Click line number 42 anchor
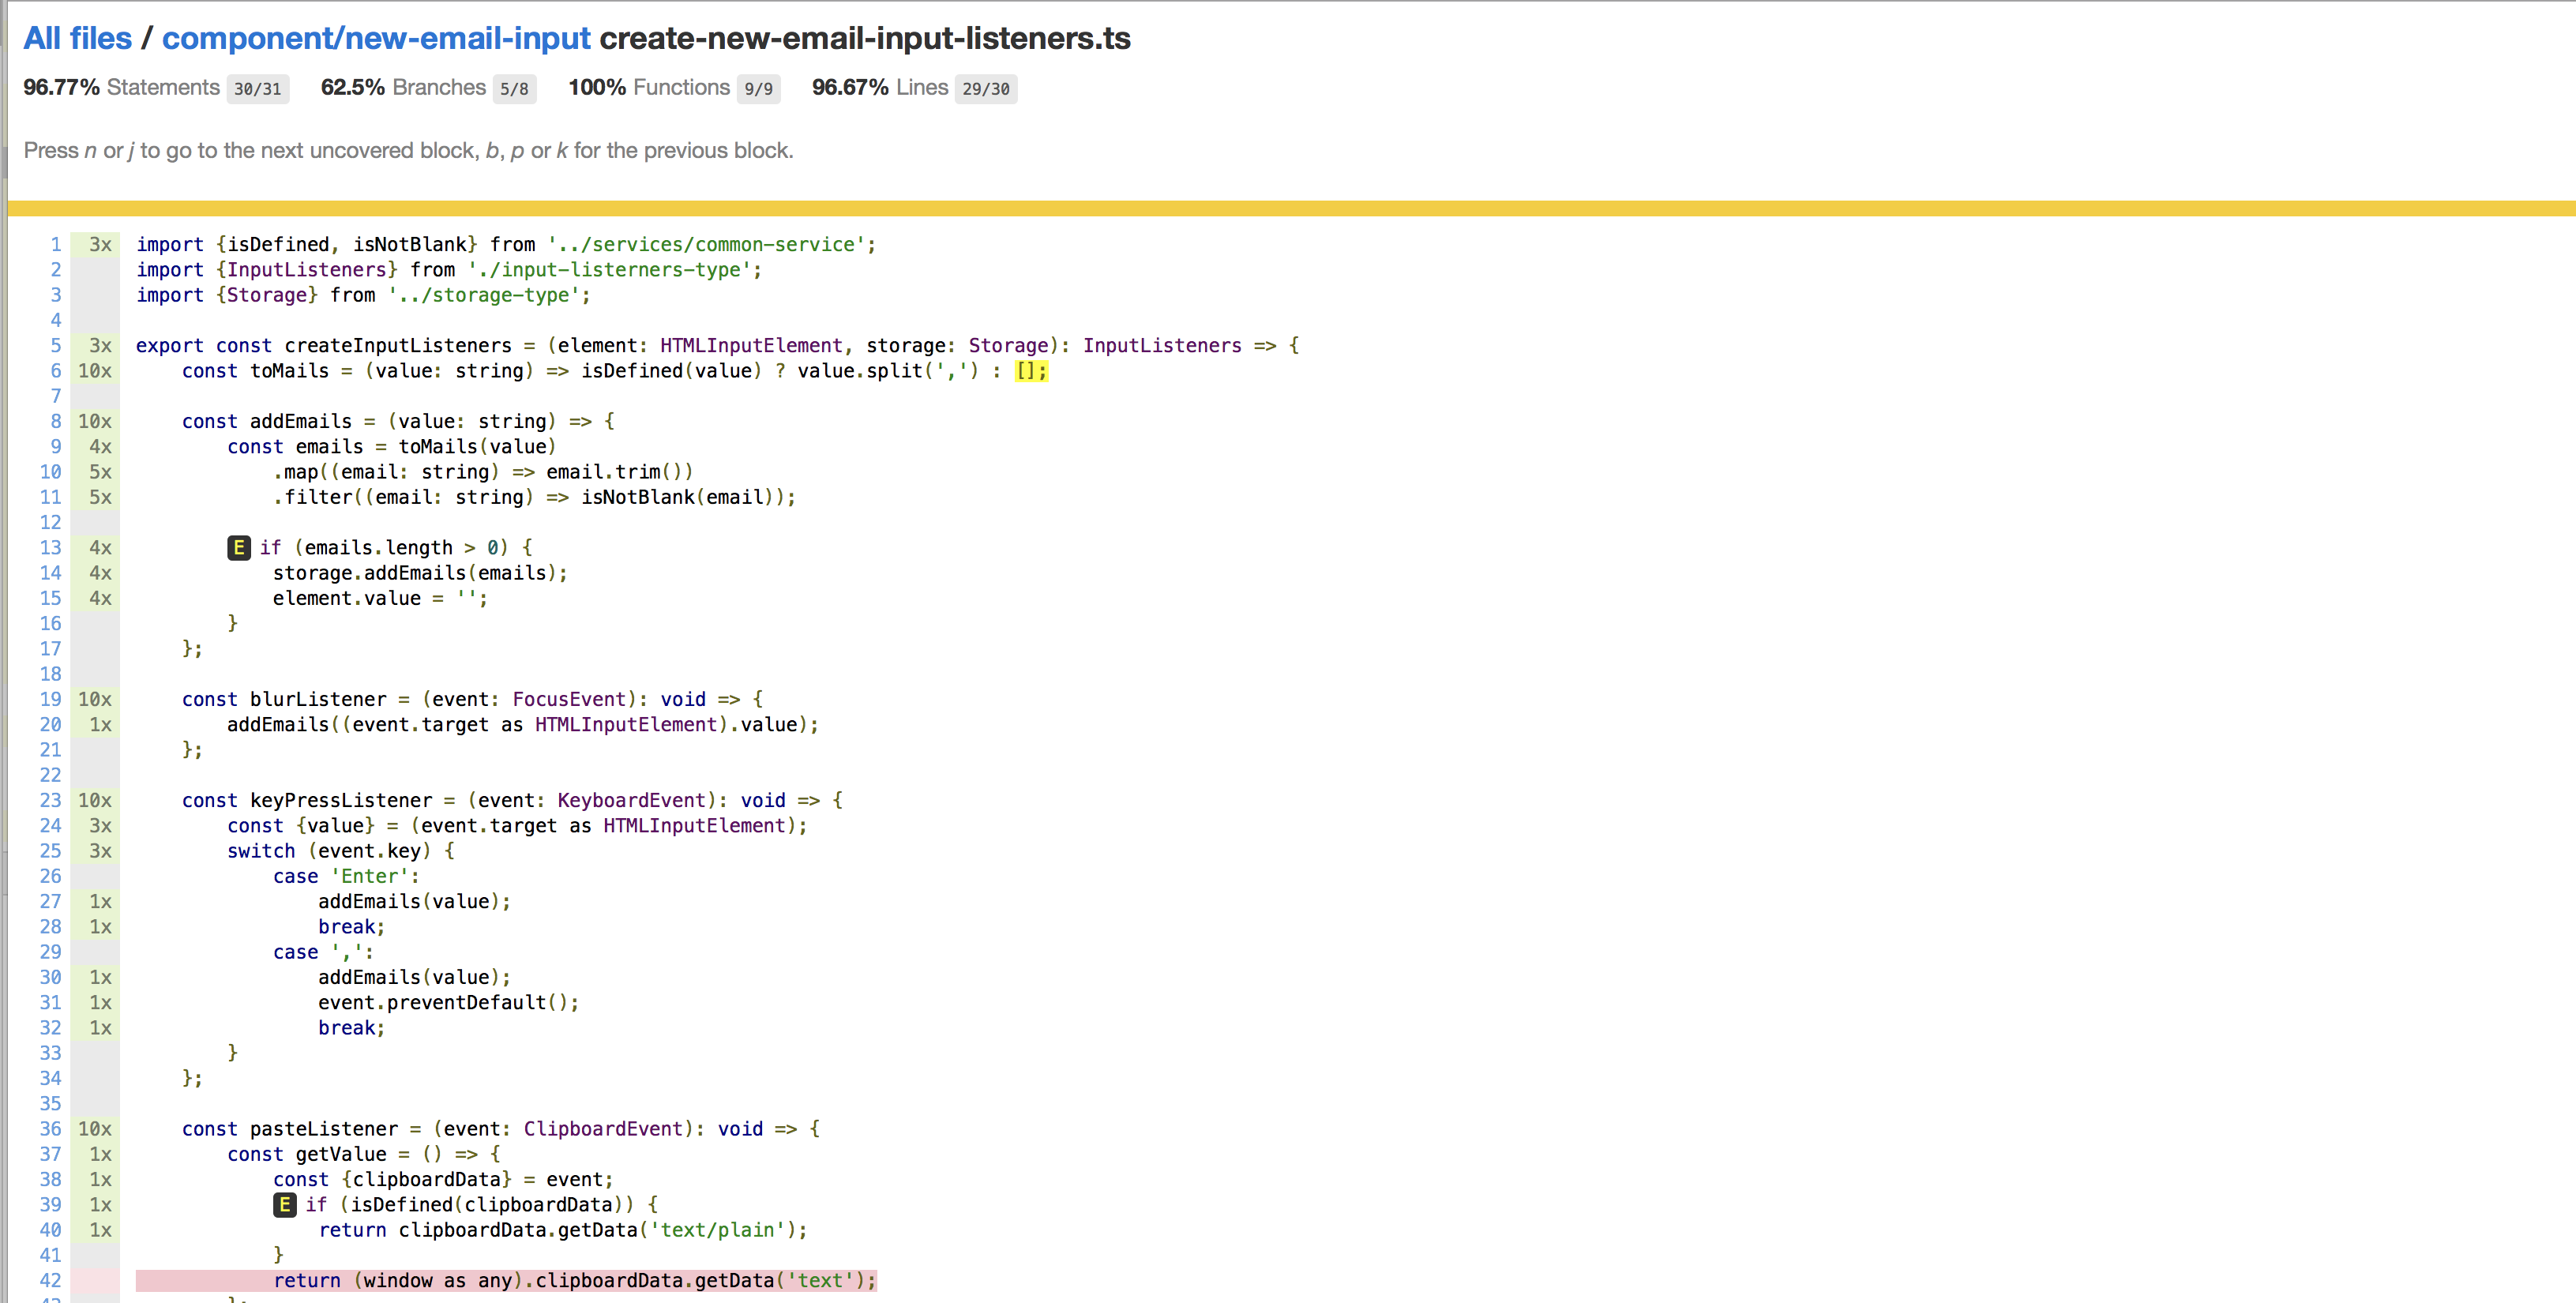Screen dimensions: 2576x1303 (x=51, y=1280)
